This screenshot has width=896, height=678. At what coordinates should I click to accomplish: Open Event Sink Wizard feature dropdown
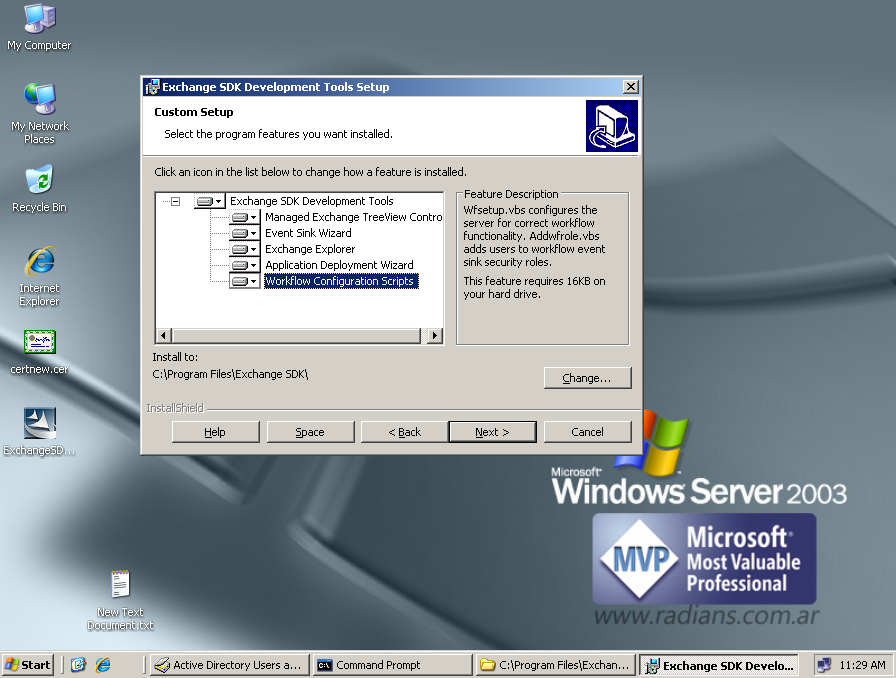244,233
